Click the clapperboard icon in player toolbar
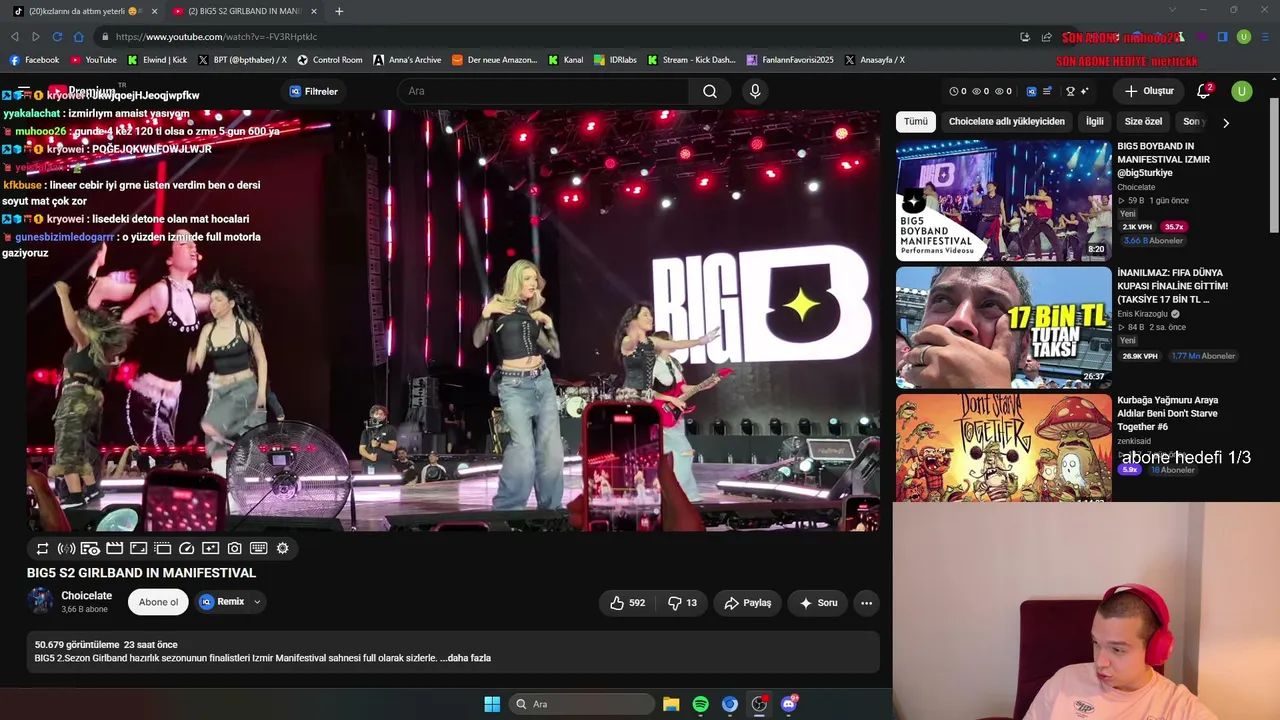Viewport: 1280px width, 720px height. point(114,548)
